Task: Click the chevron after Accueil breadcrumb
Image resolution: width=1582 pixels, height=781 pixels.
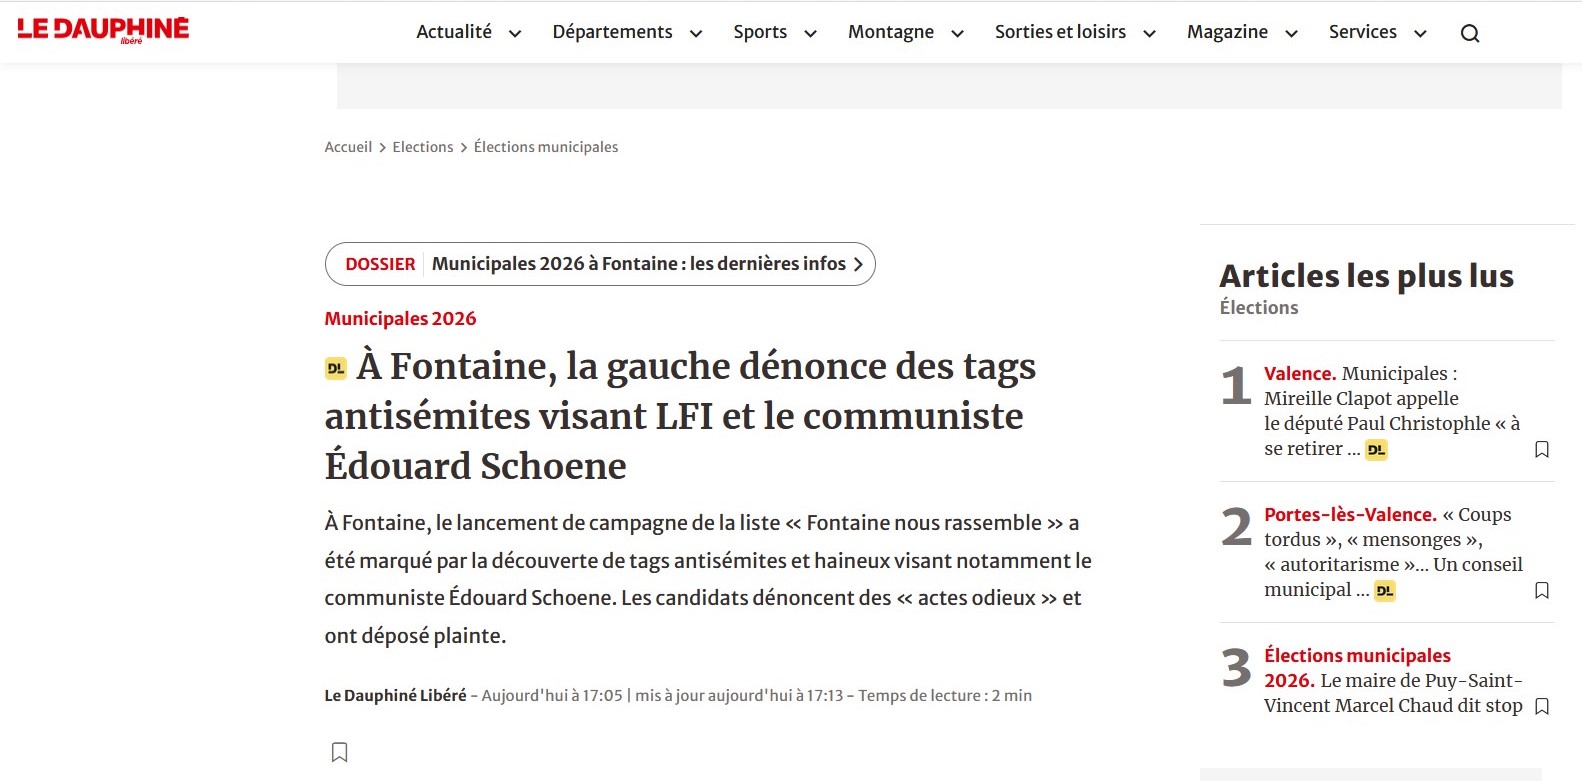Action: click(382, 148)
